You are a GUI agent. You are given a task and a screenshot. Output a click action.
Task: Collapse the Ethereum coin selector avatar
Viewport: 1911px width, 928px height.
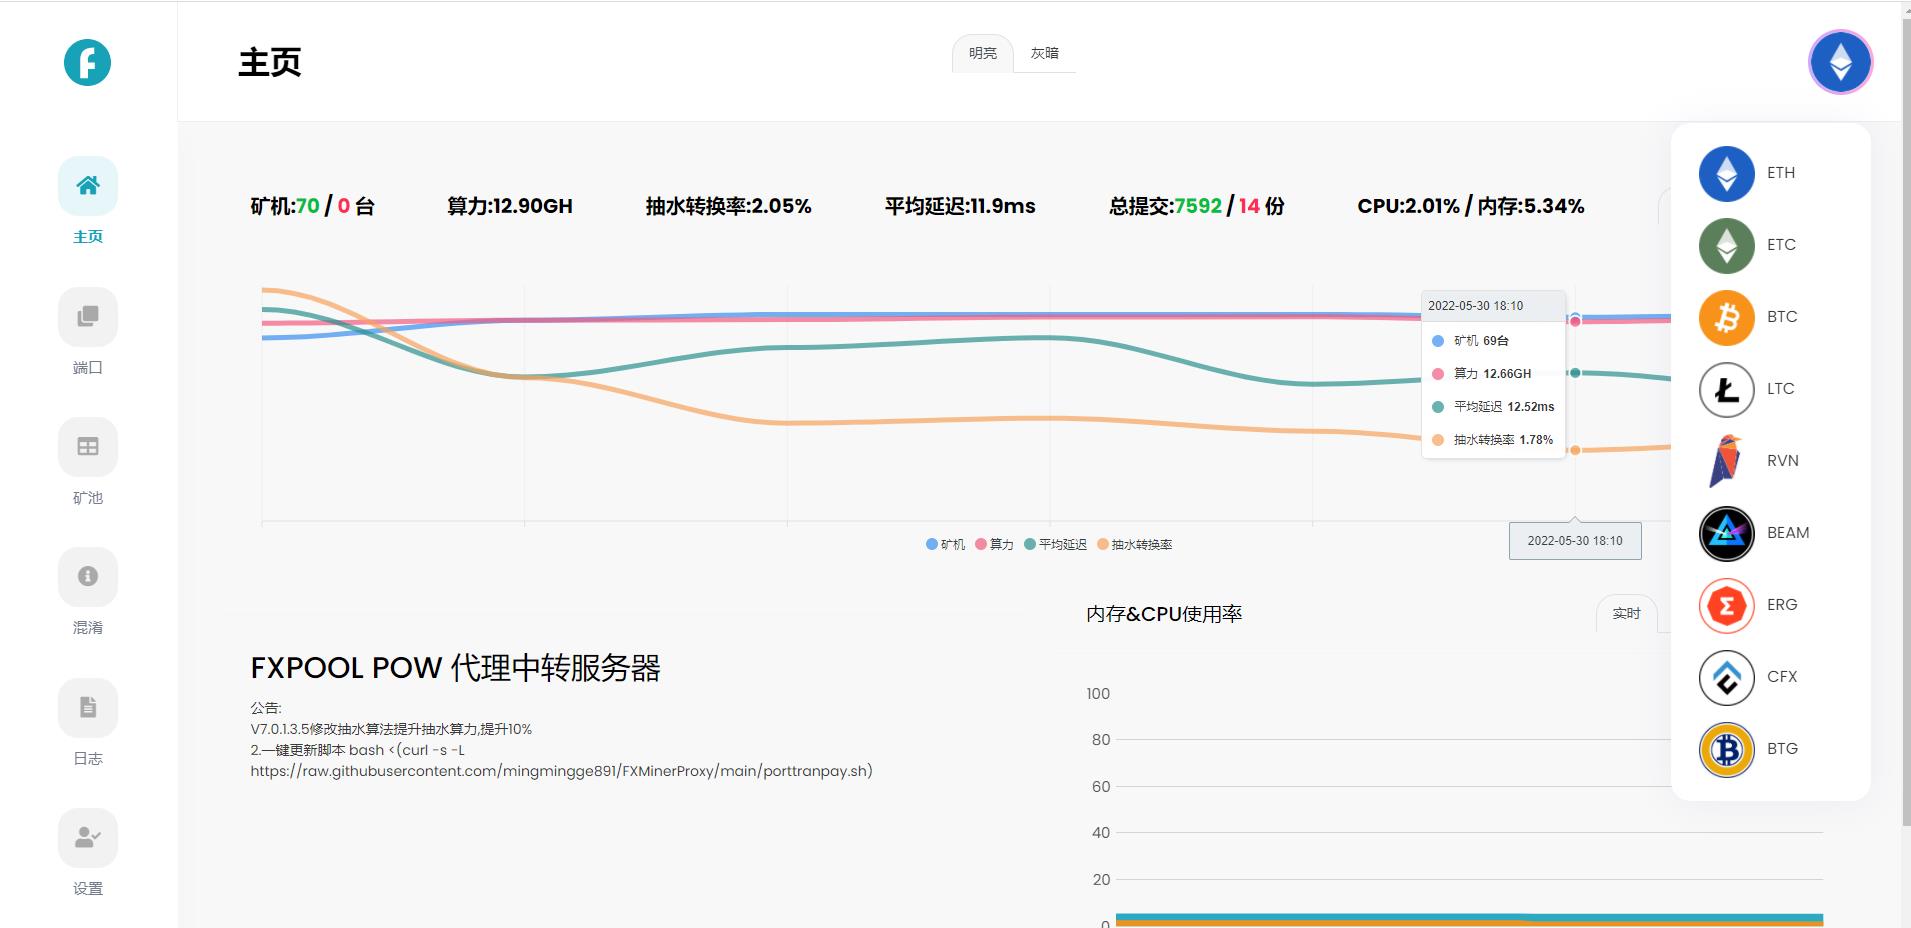tap(1840, 62)
